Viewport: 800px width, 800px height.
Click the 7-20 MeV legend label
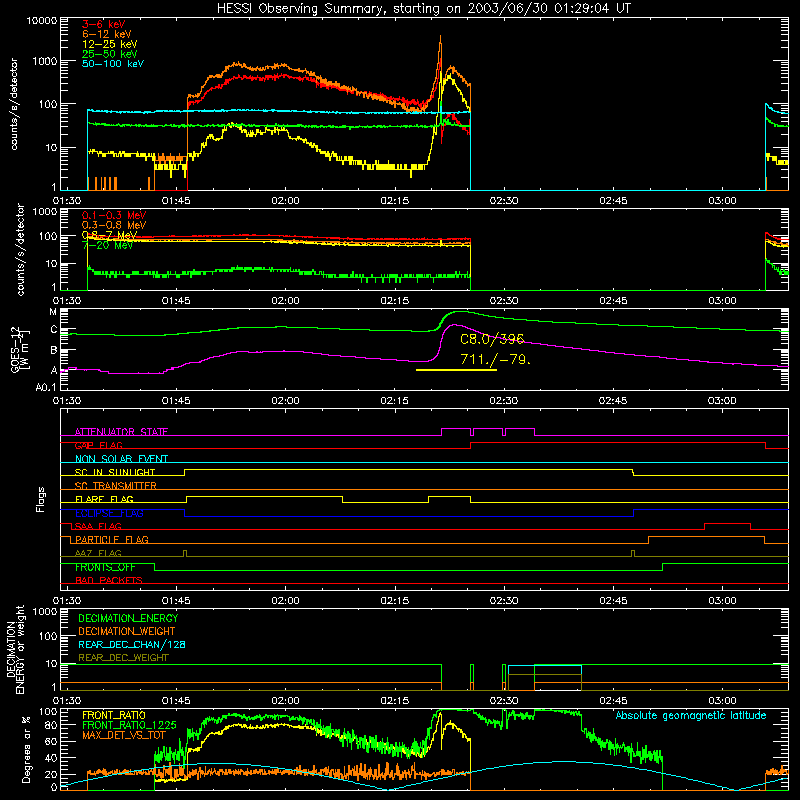[107, 245]
